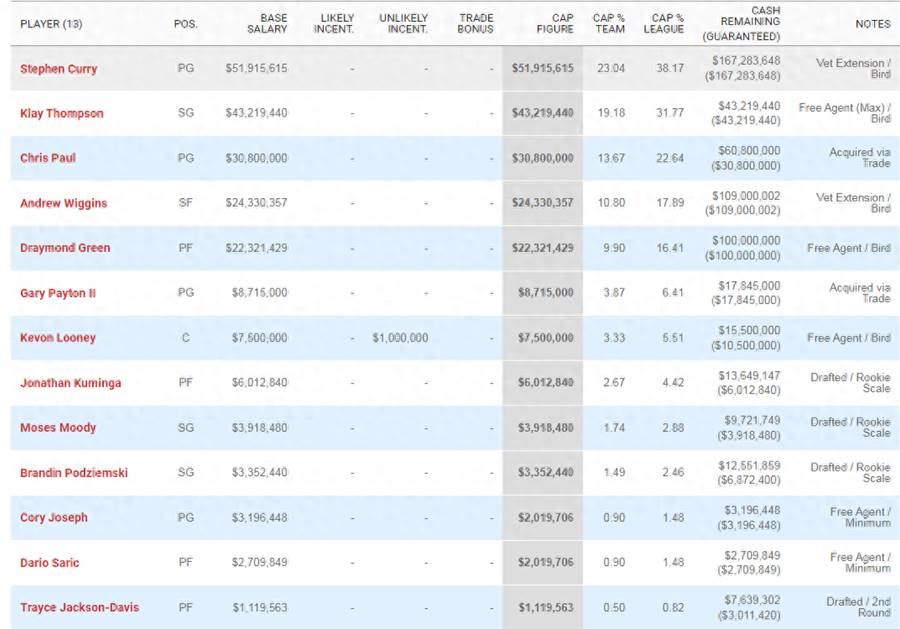This screenshot has height=629, width=900.
Task: Sort by the LIKELY INCENT. header
Action: (x=334, y=24)
